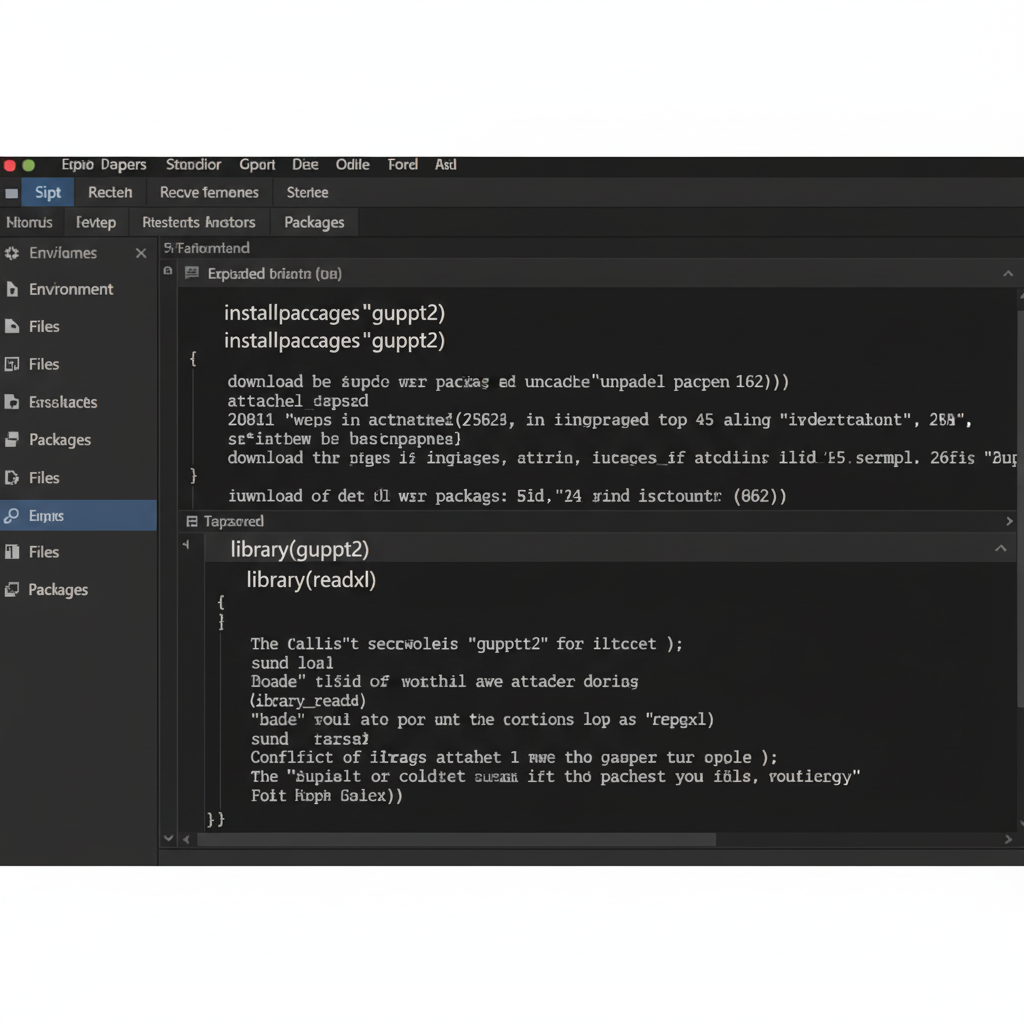Click the vertical scrollbar on right edge
1024x1024 pixels.
(1019, 500)
